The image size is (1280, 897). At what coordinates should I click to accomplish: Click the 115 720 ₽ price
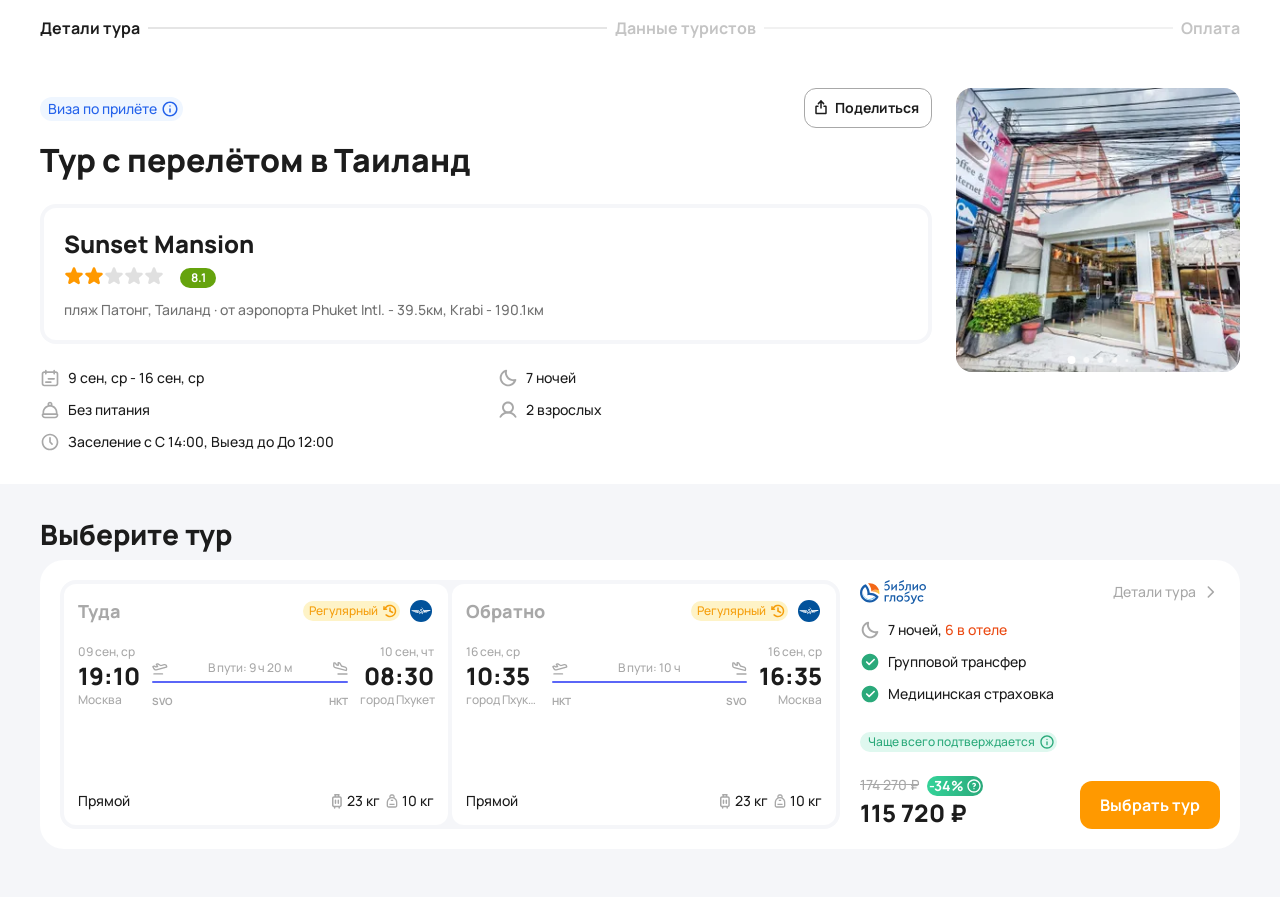click(x=913, y=814)
